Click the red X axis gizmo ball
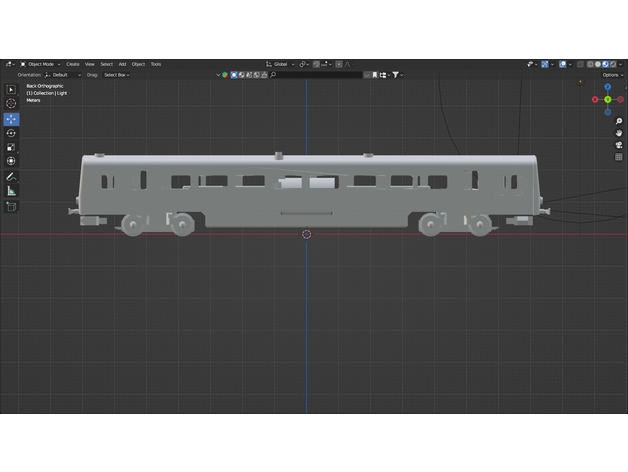 tap(595, 99)
